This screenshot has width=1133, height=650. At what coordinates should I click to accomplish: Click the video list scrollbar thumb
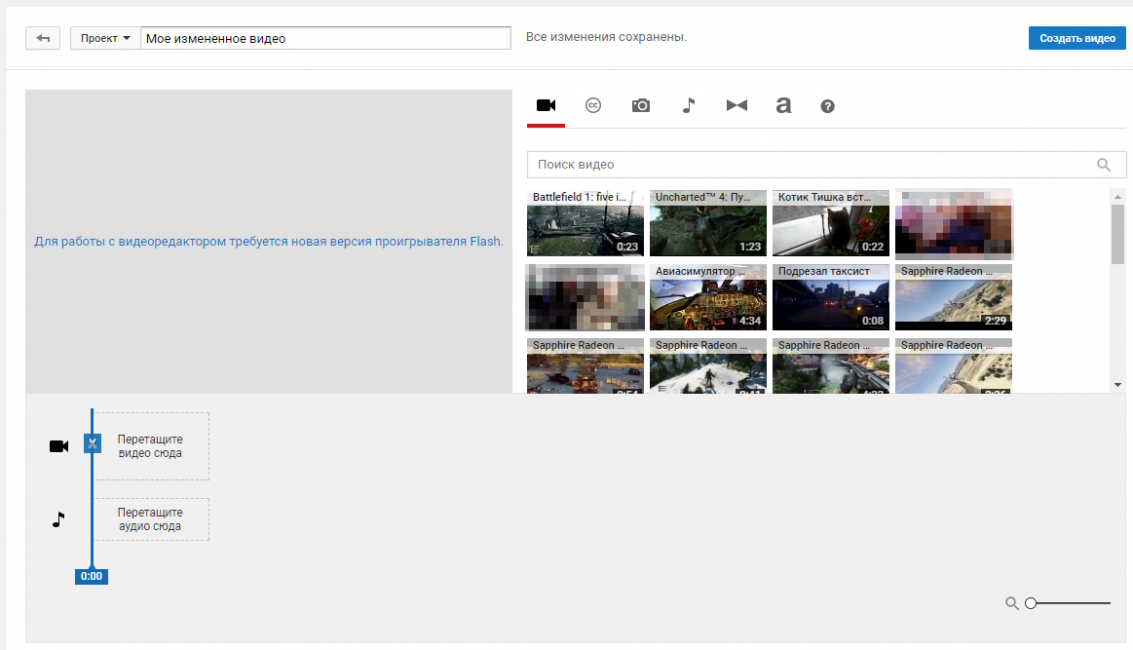click(1118, 234)
